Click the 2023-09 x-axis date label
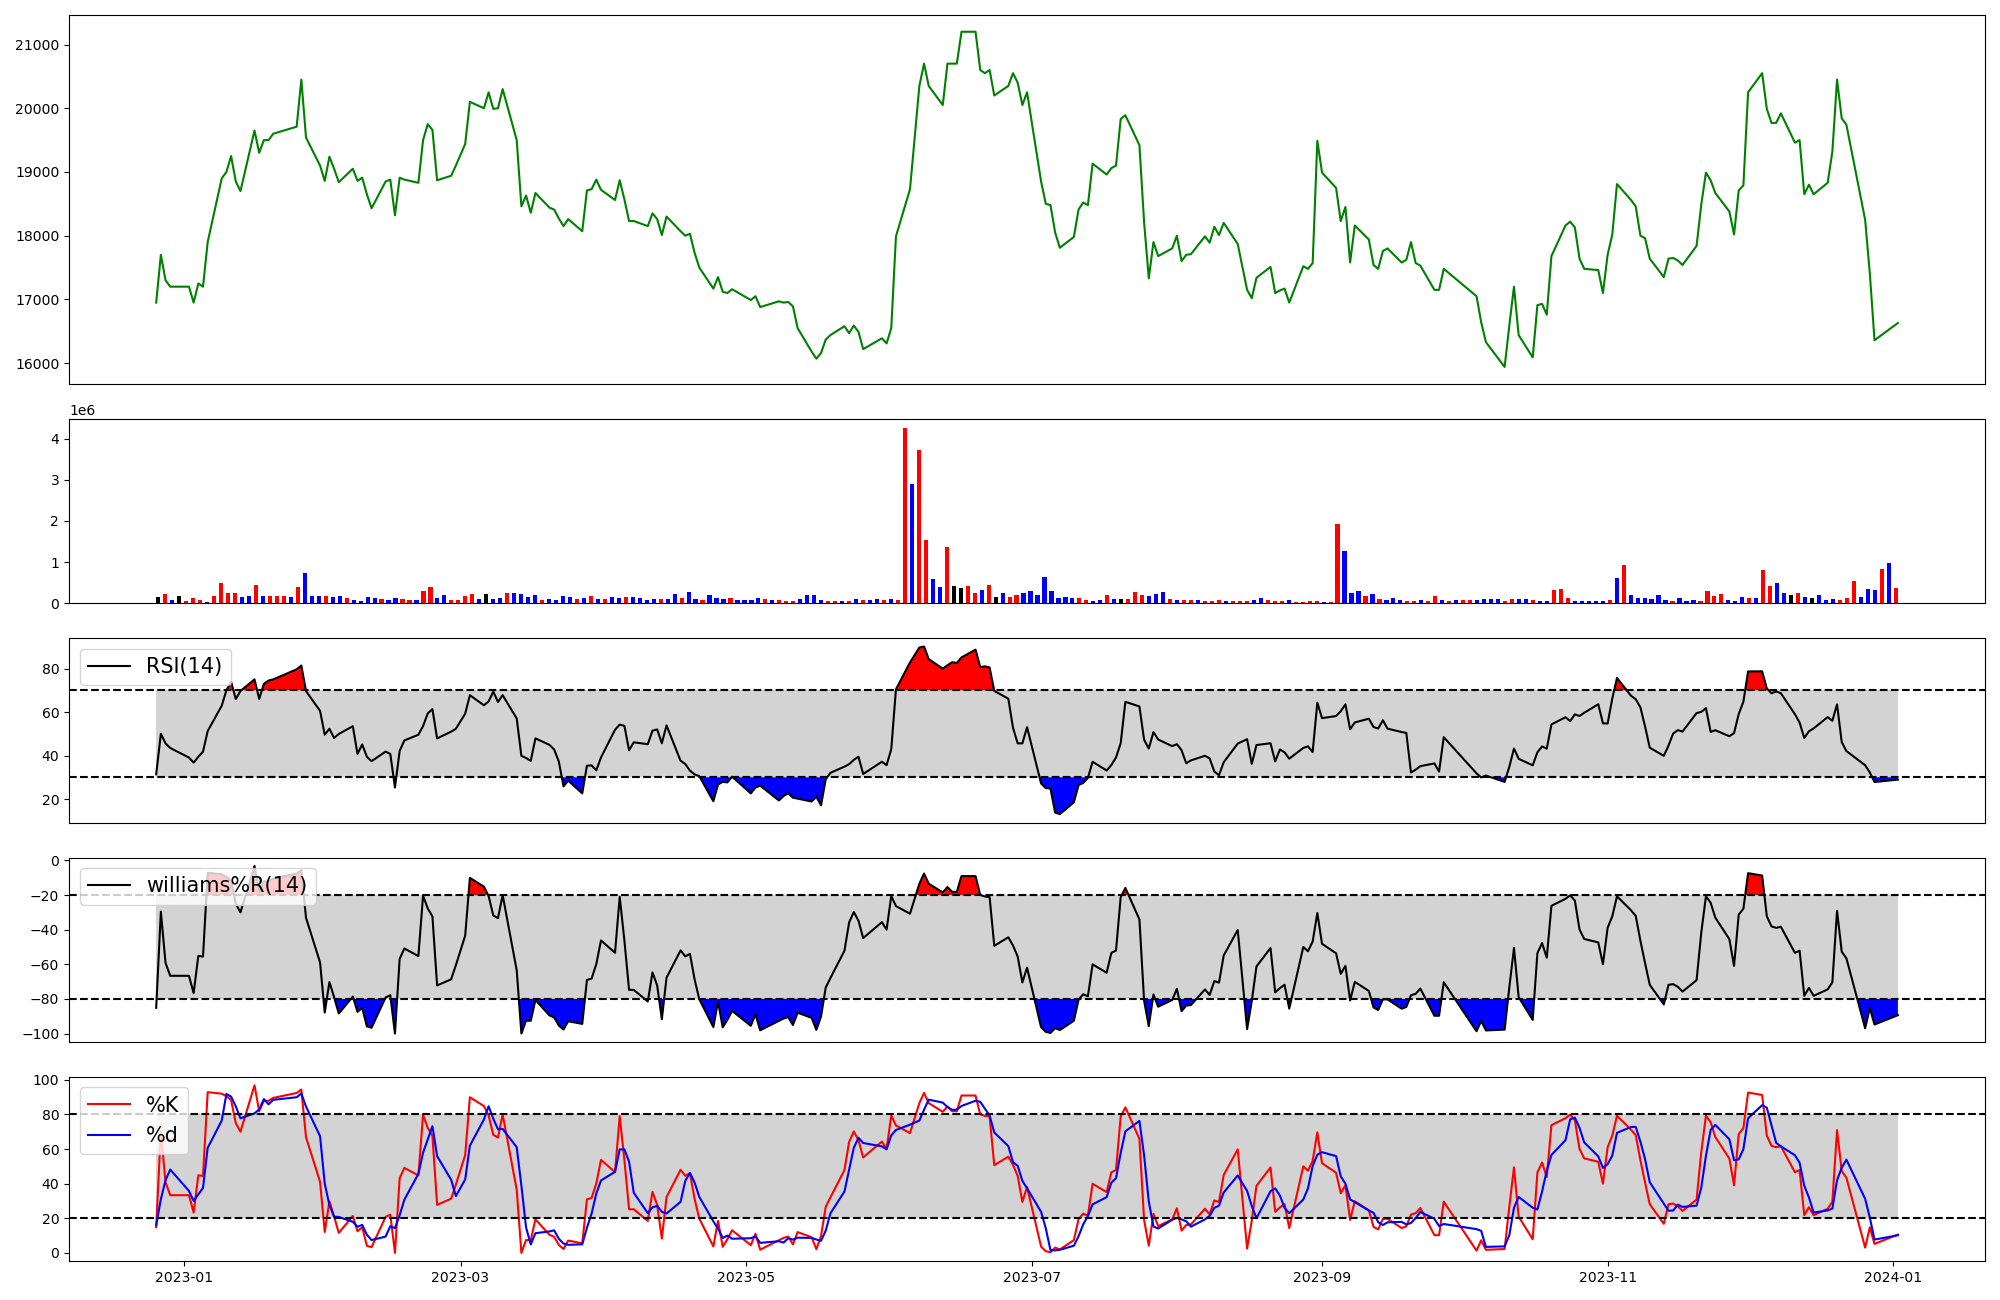The width and height of the screenshot is (2000, 1300). 1322,1277
